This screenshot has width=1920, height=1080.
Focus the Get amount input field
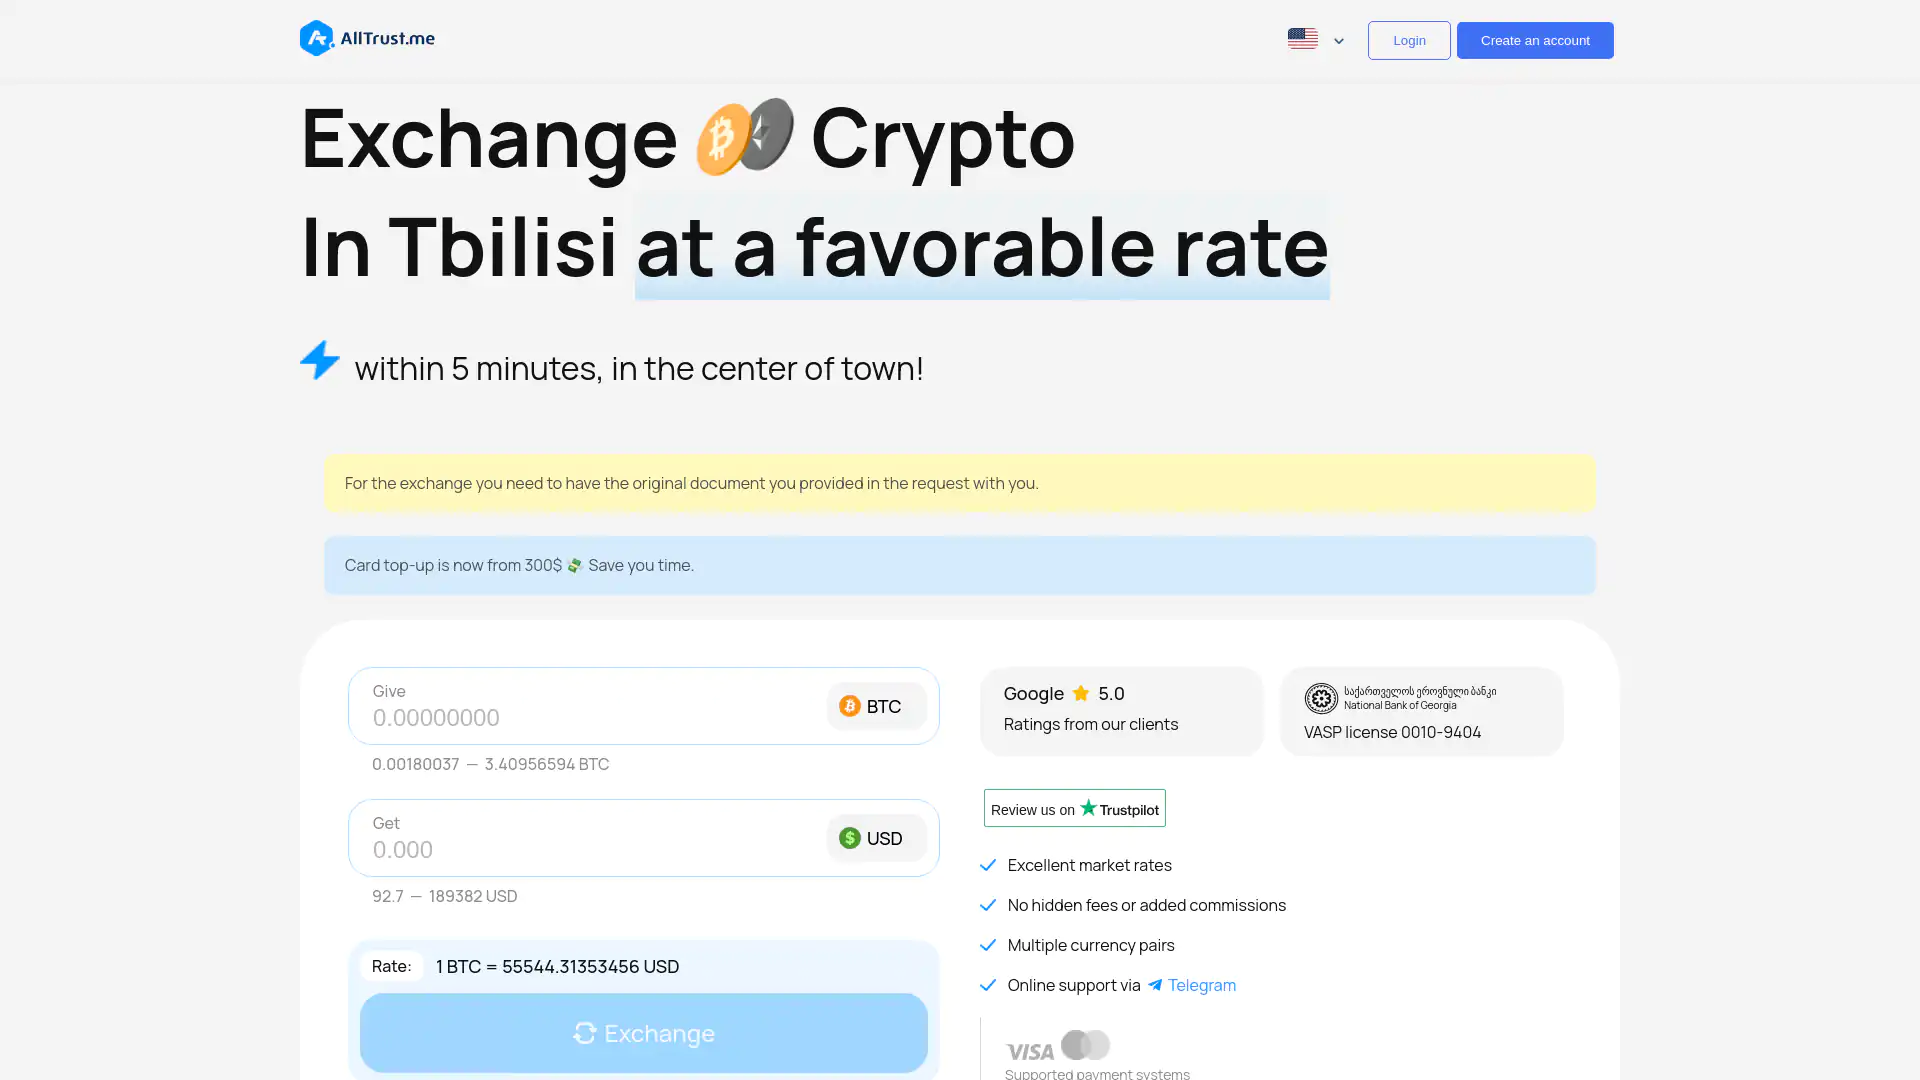pos(590,849)
